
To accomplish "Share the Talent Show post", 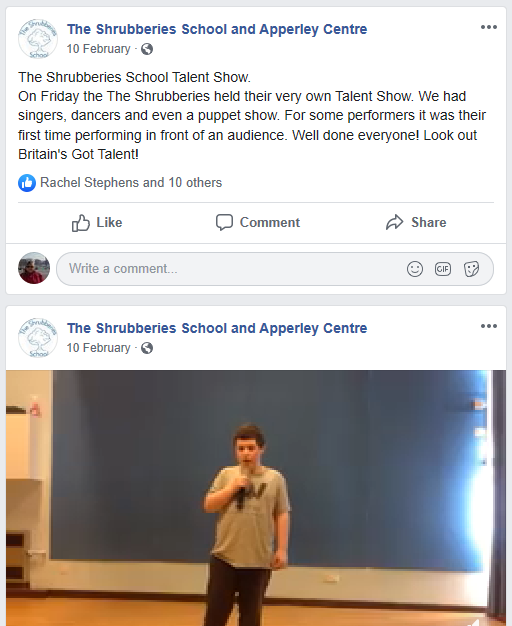I will coord(416,222).
